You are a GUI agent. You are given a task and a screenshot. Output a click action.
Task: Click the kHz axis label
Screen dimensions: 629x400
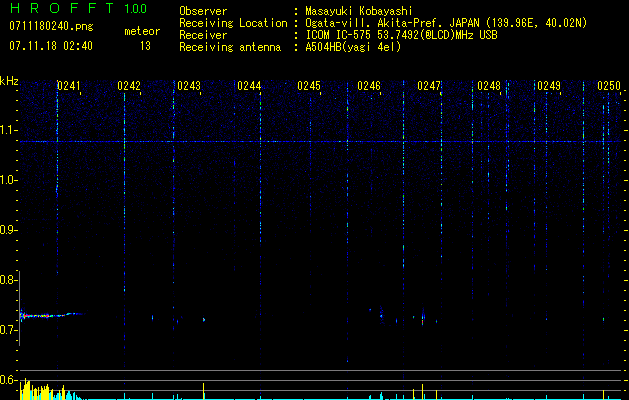(9, 81)
